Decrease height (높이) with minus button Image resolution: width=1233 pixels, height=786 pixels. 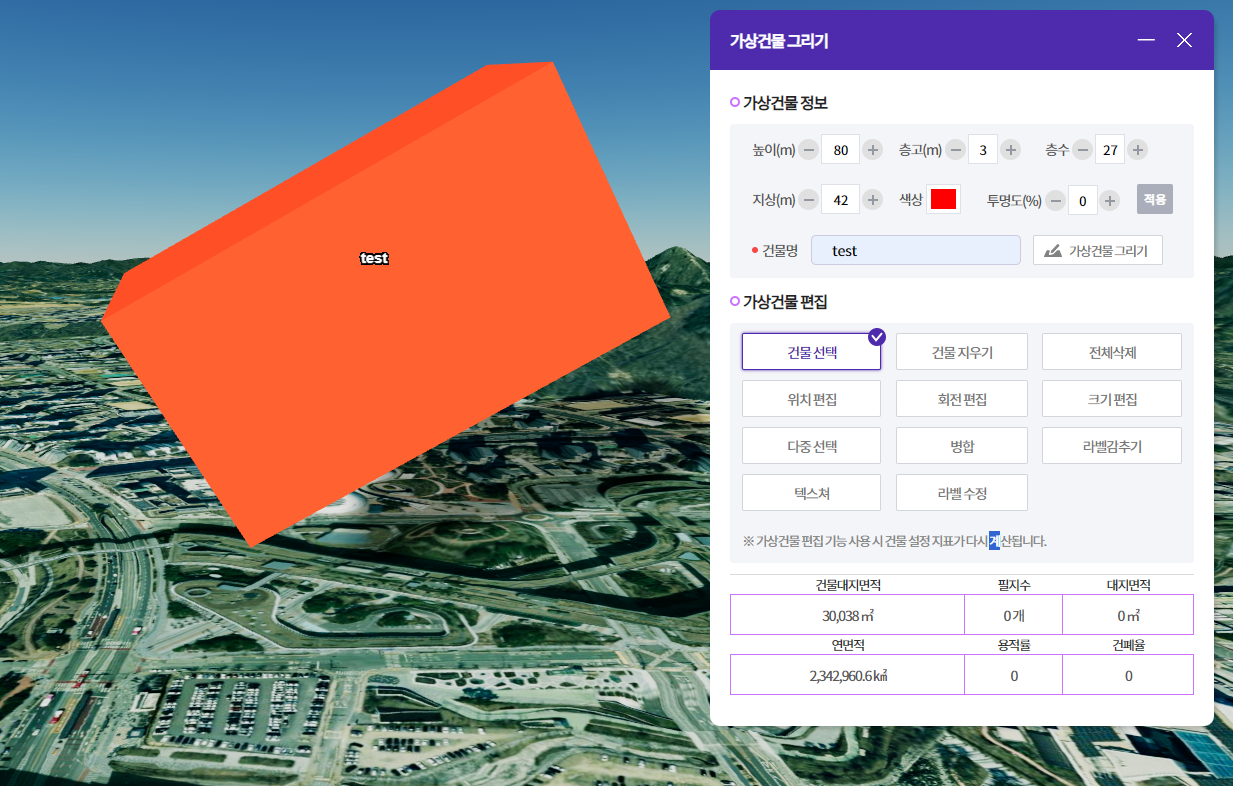point(808,150)
